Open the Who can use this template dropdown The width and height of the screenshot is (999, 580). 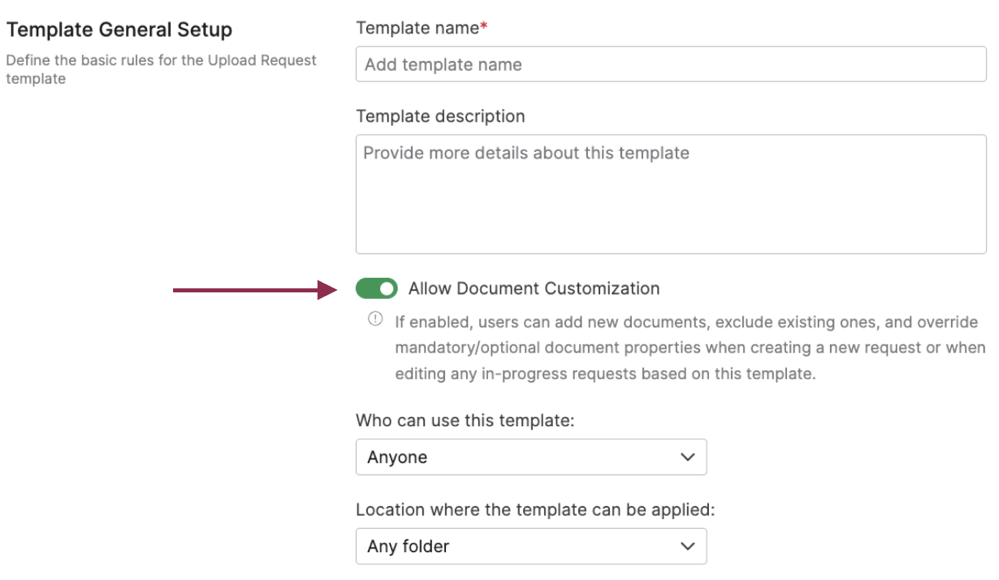[x=531, y=457]
